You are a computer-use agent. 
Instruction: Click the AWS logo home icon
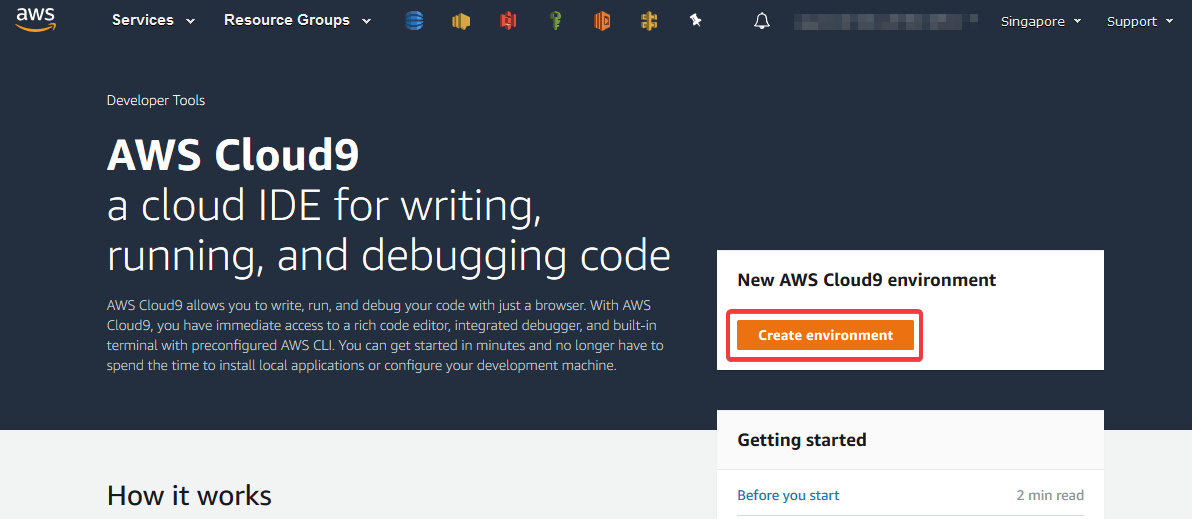point(36,19)
